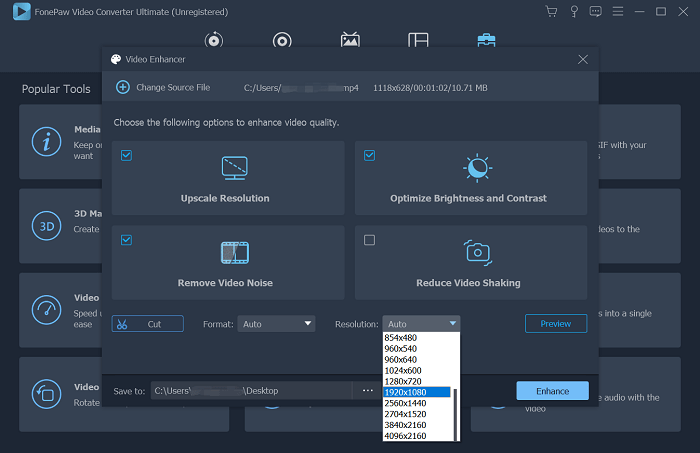This screenshot has height=453, width=700.
Task: Click the Media info tool icon
Action: coord(46,142)
